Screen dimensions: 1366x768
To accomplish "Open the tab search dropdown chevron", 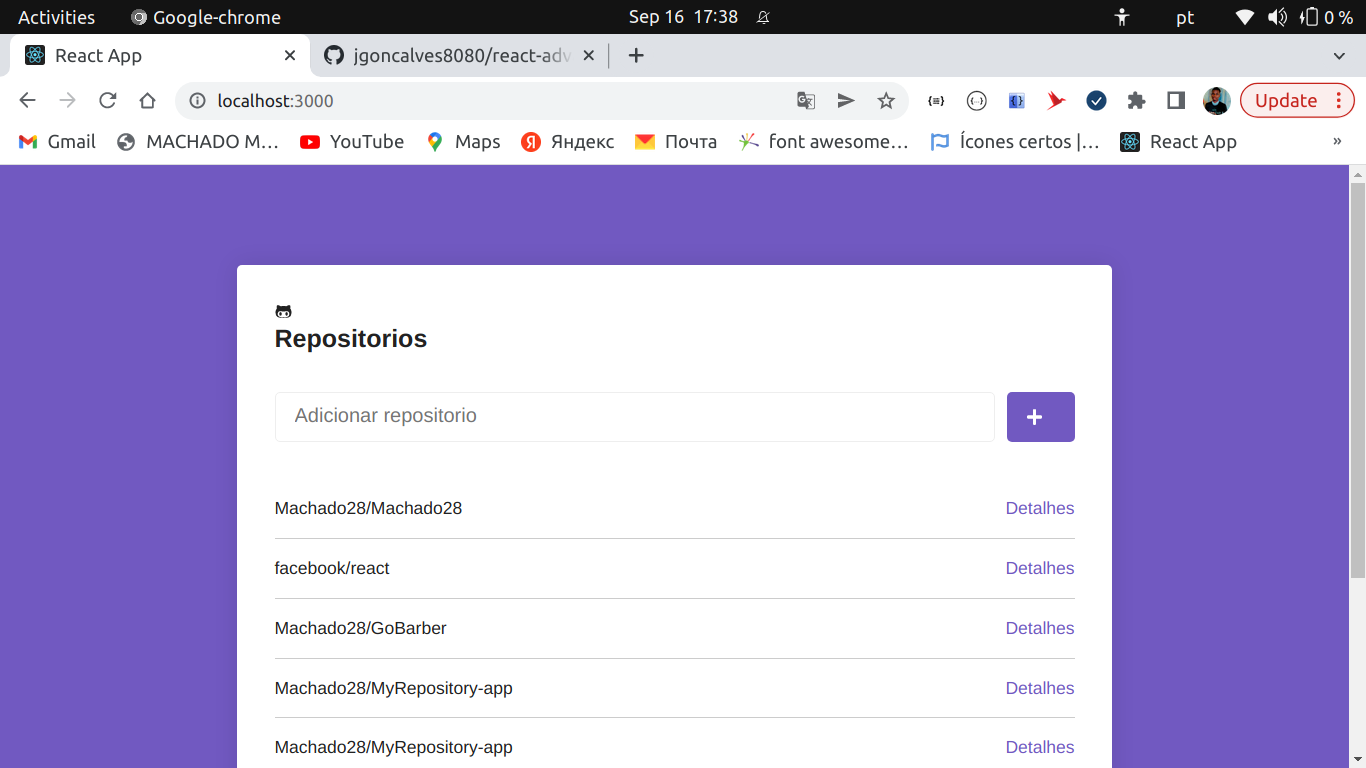I will pos(1339,55).
